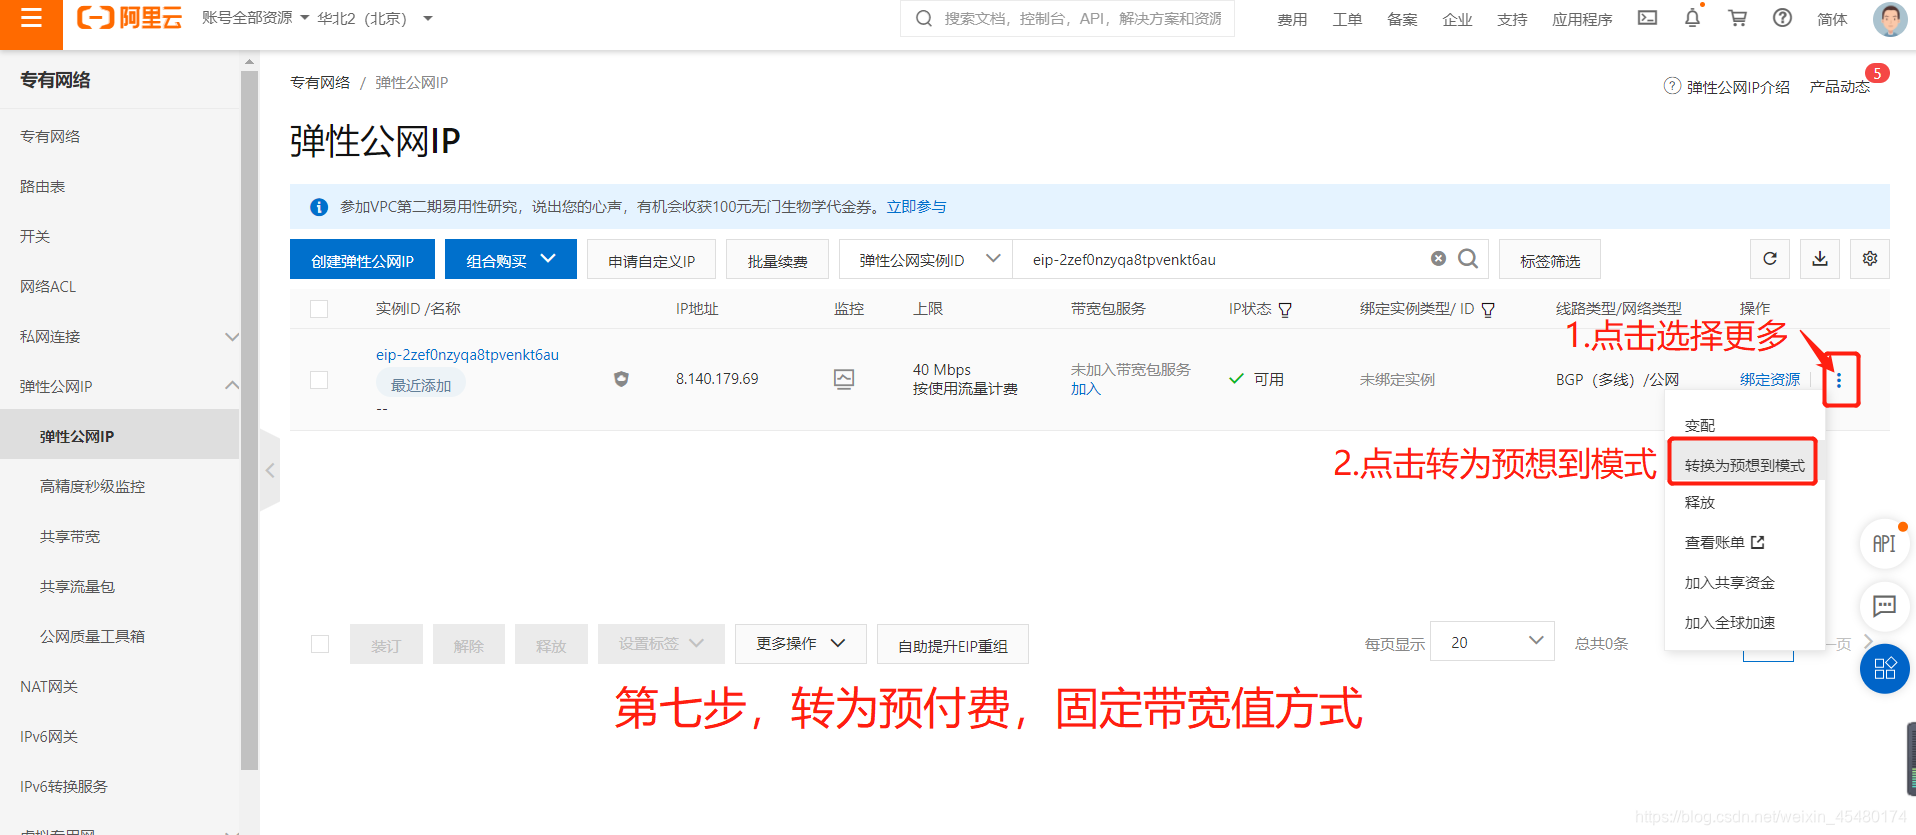Screen dimensions: 1916x835
Task: Click the search magnifier in the filter box
Action: (x=1468, y=259)
